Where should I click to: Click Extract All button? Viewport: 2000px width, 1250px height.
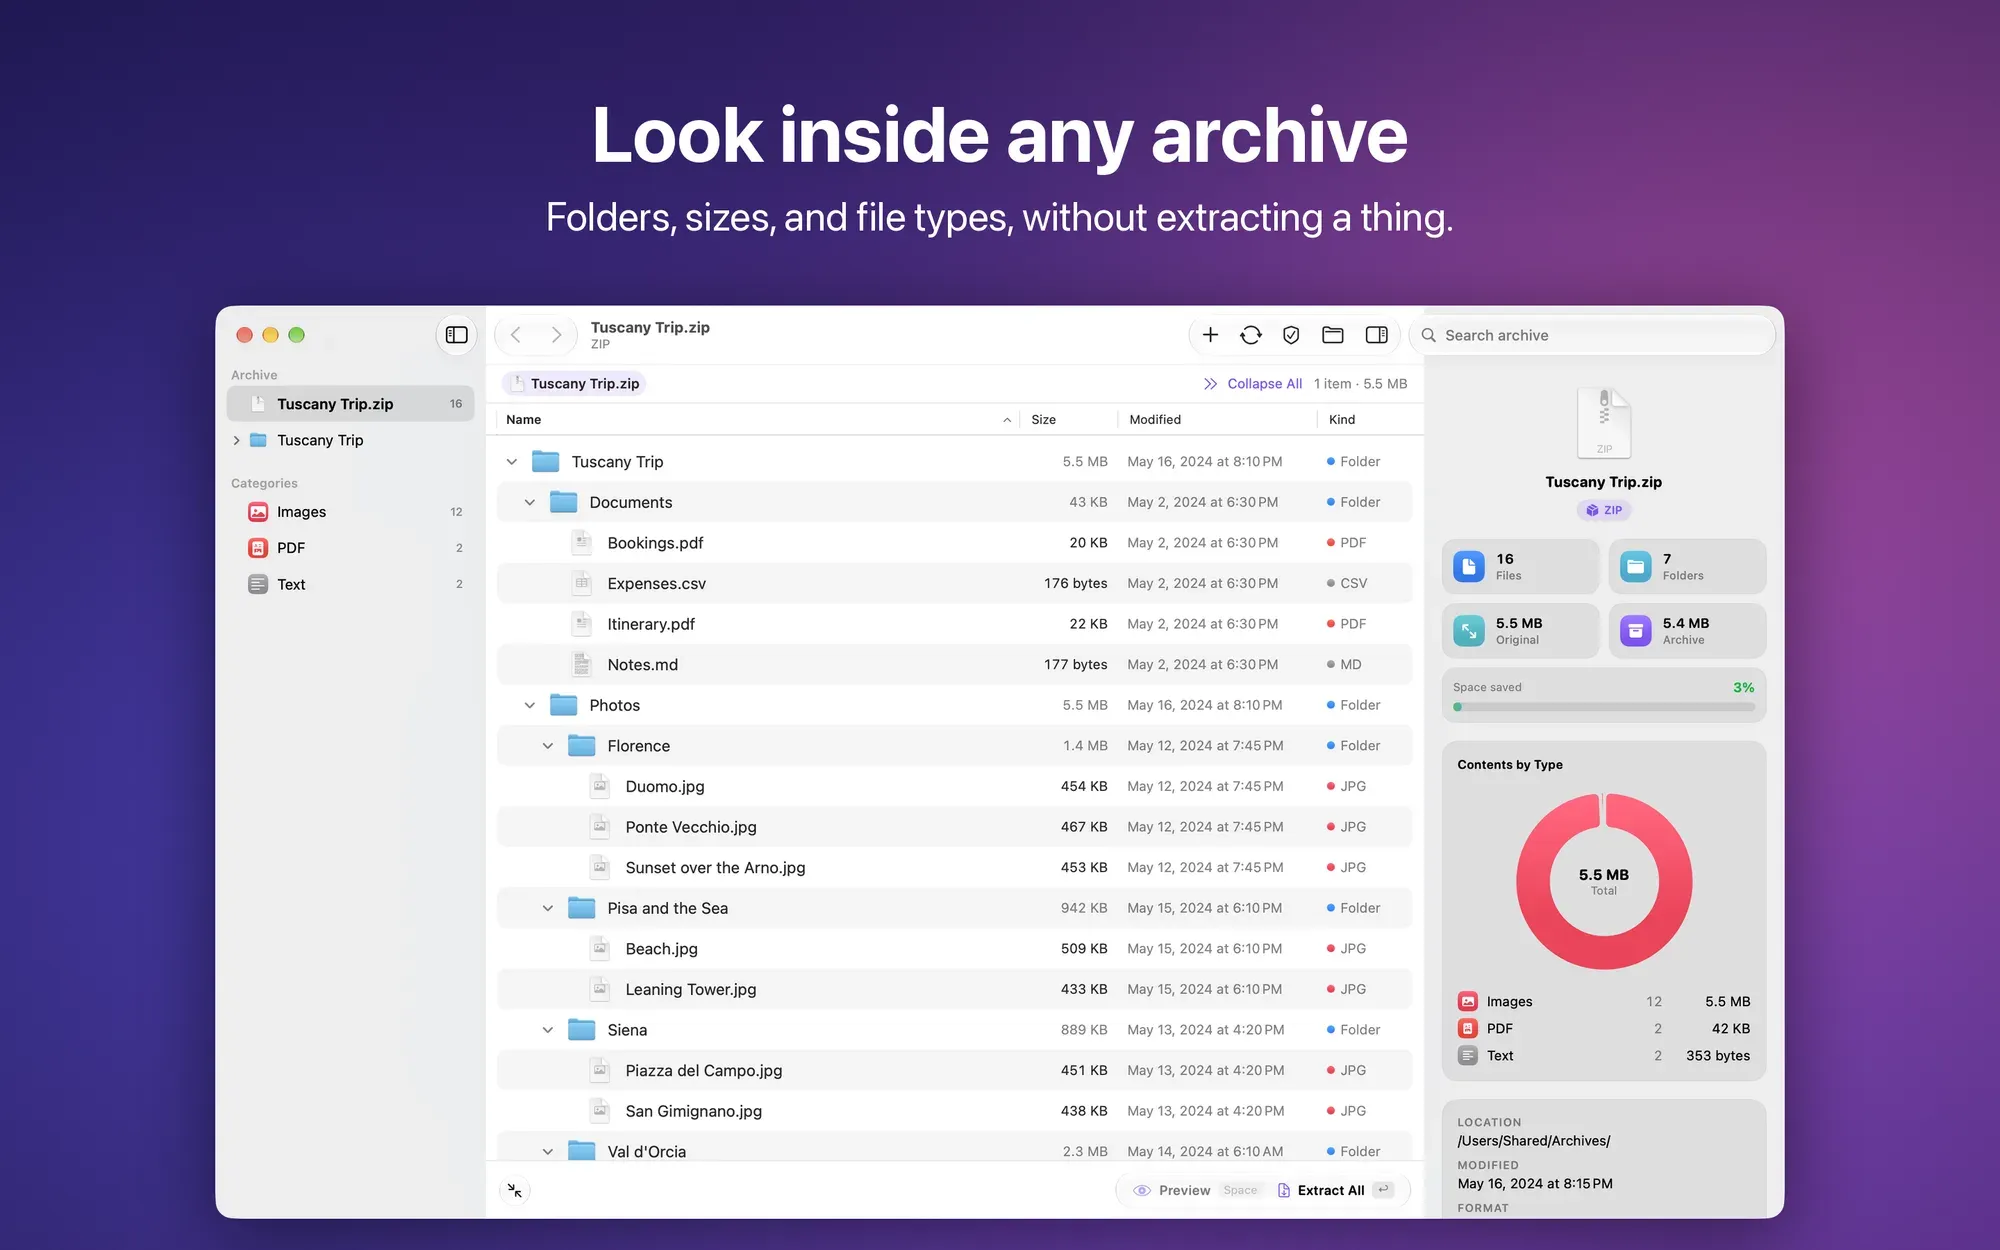coord(1335,1190)
